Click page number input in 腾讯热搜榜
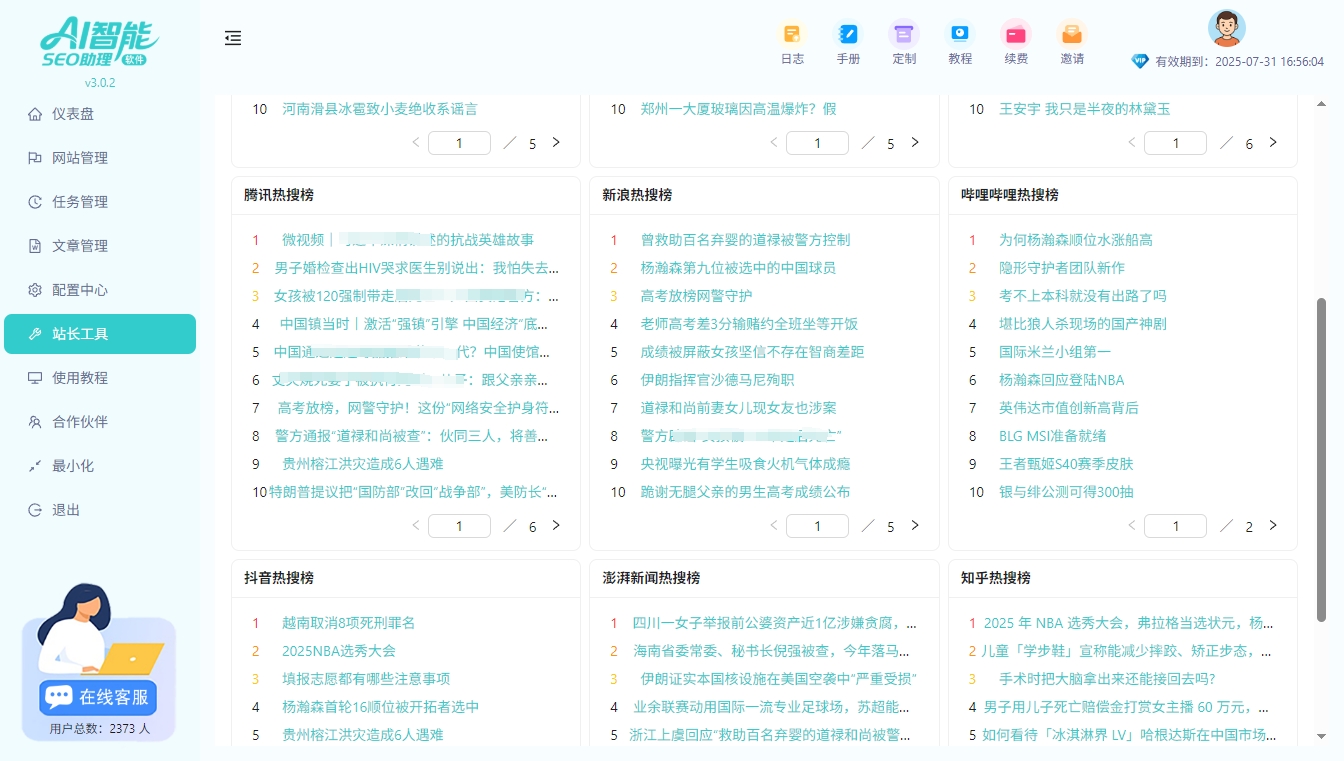1344x761 pixels. [459, 526]
